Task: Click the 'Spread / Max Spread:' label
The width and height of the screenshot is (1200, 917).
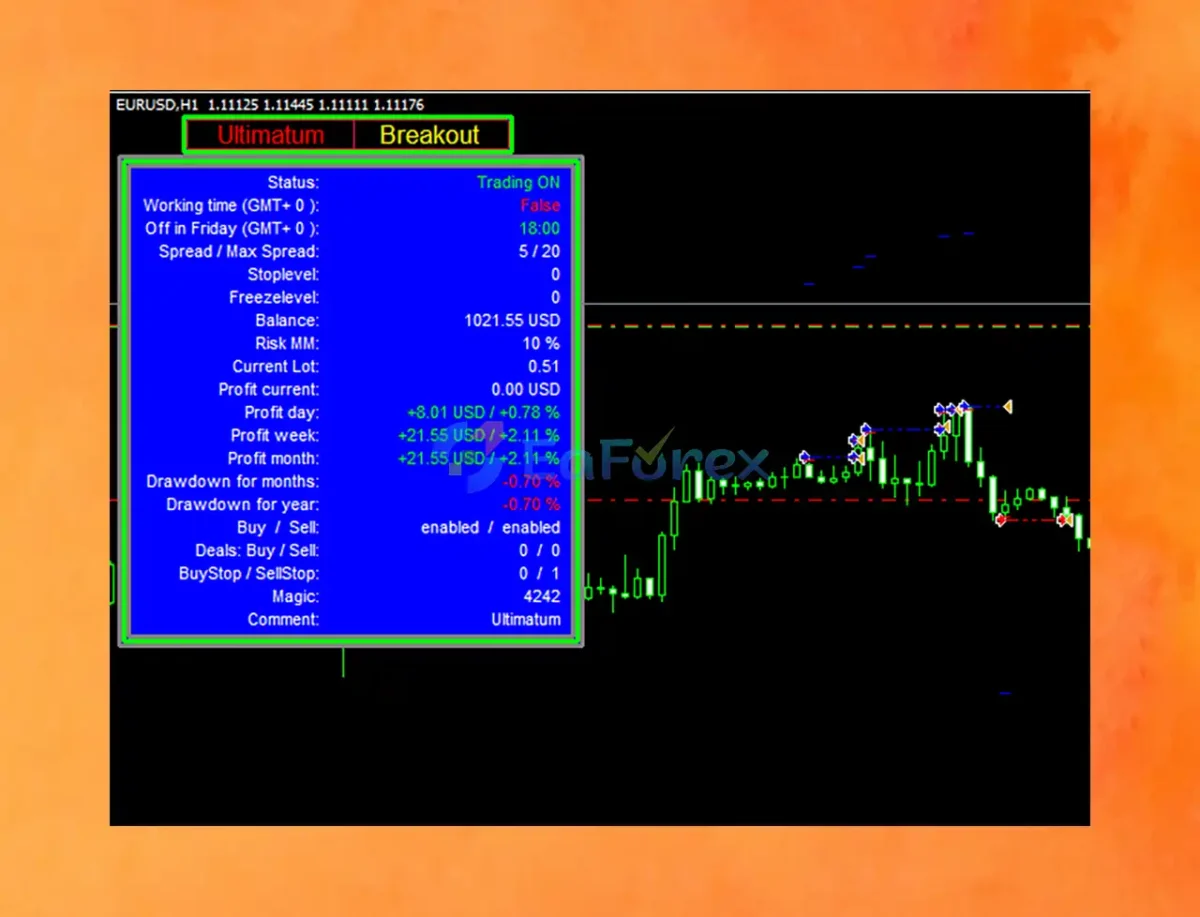Action: click(x=239, y=251)
